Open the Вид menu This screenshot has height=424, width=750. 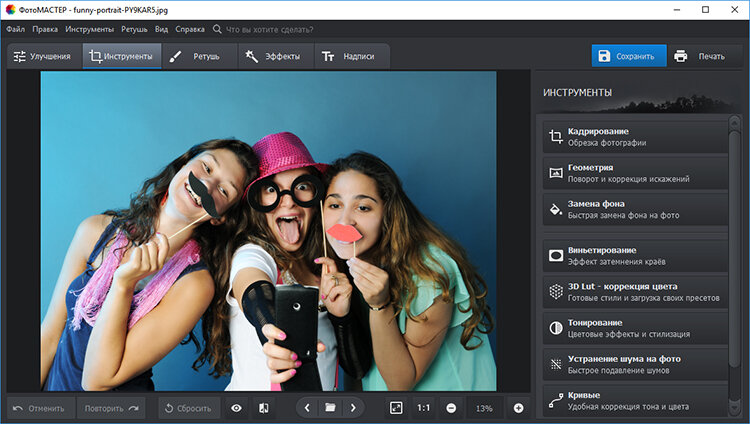161,30
